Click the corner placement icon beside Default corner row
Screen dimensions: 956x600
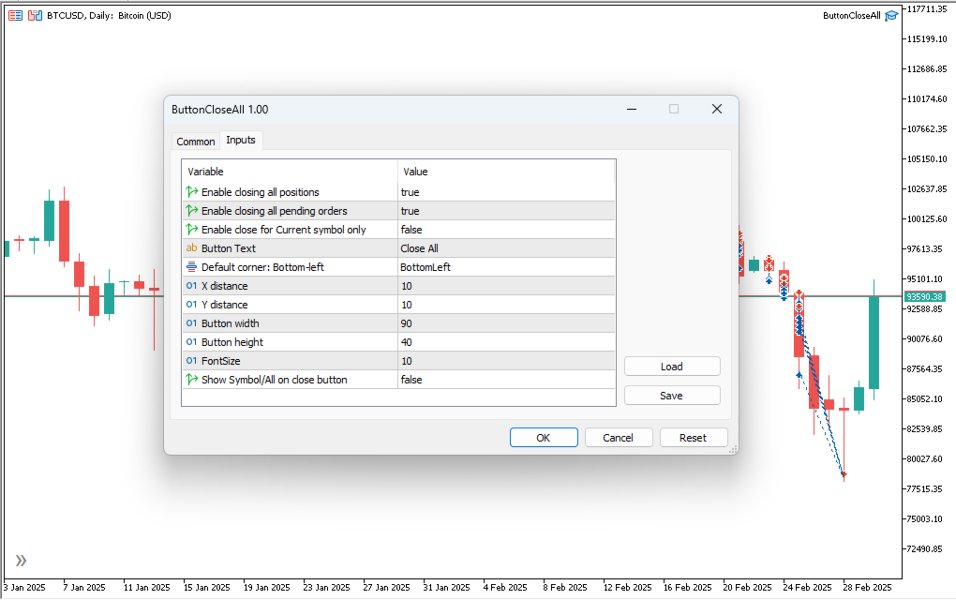tap(190, 267)
